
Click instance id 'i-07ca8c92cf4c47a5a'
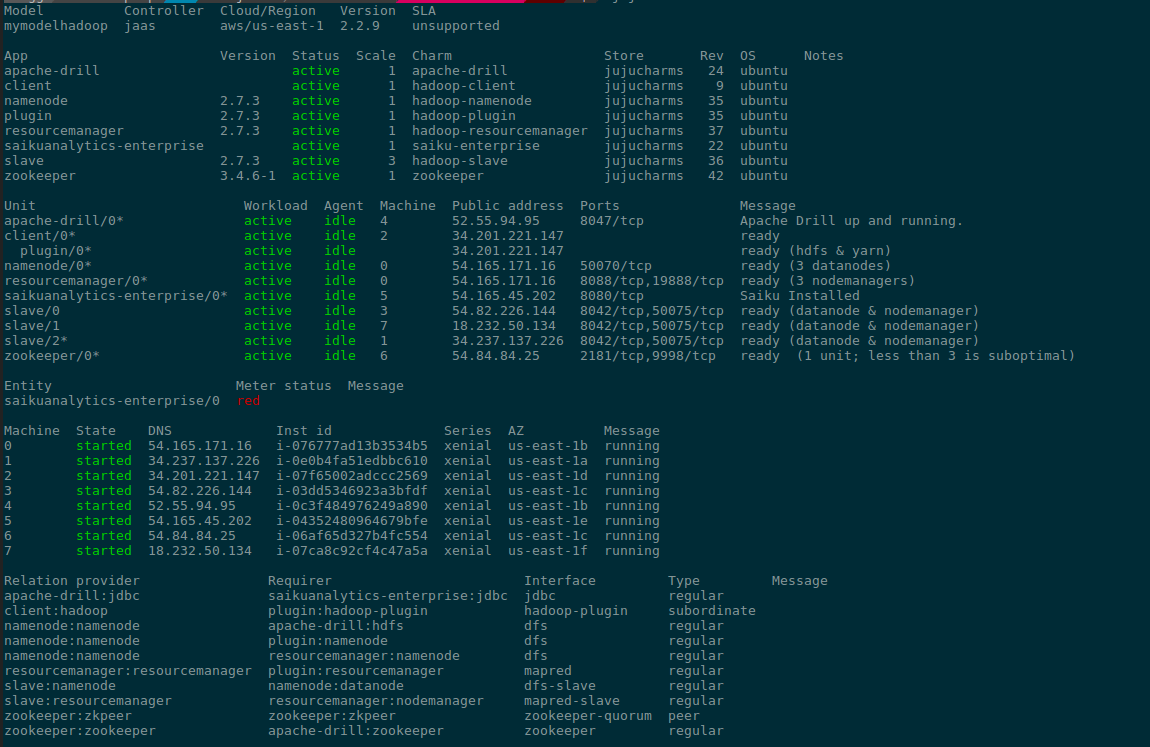(x=352, y=551)
